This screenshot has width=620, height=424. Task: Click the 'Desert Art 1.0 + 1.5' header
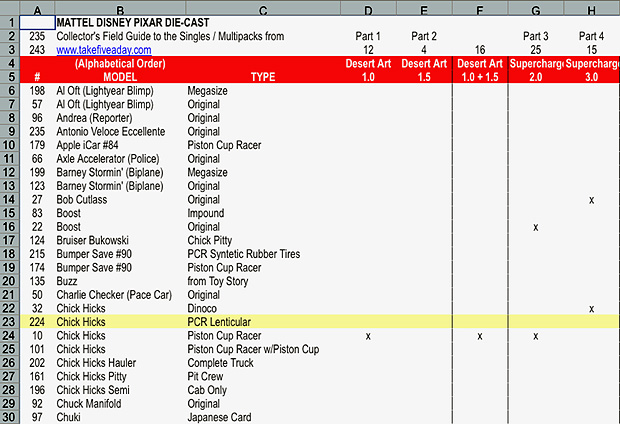480,70
